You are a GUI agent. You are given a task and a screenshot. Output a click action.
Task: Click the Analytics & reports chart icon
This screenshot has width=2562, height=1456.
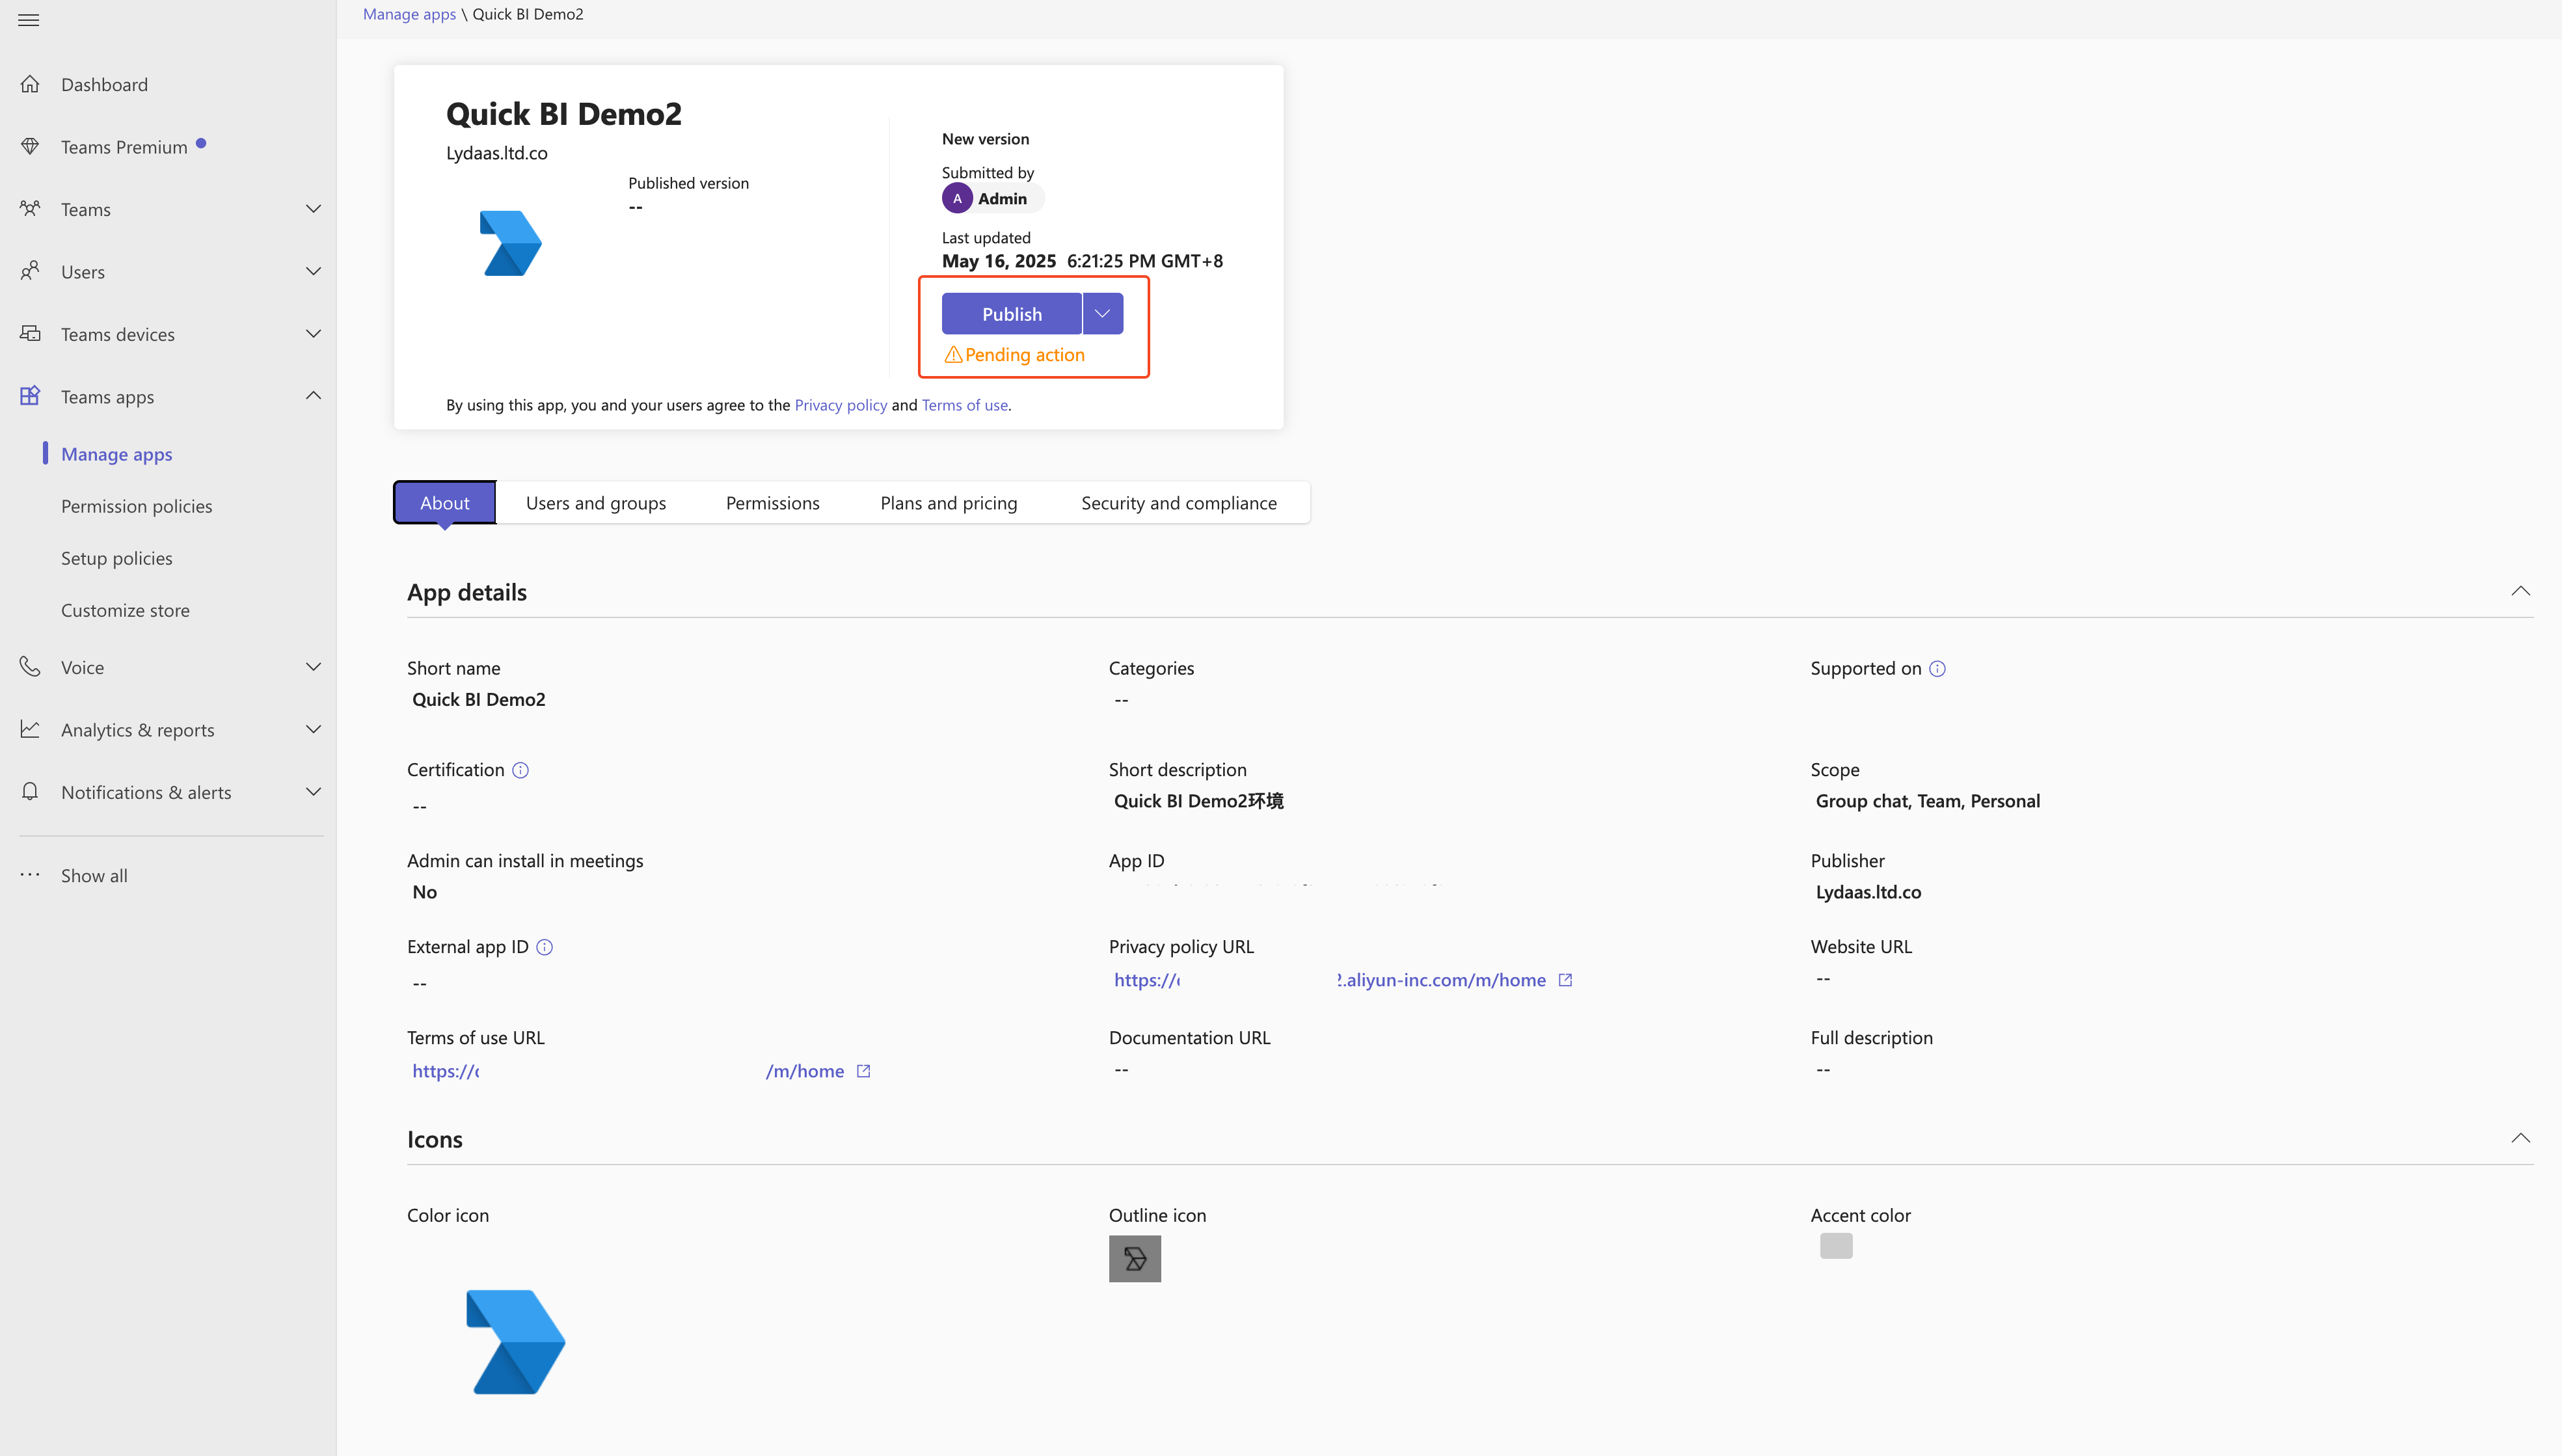pos(30,729)
